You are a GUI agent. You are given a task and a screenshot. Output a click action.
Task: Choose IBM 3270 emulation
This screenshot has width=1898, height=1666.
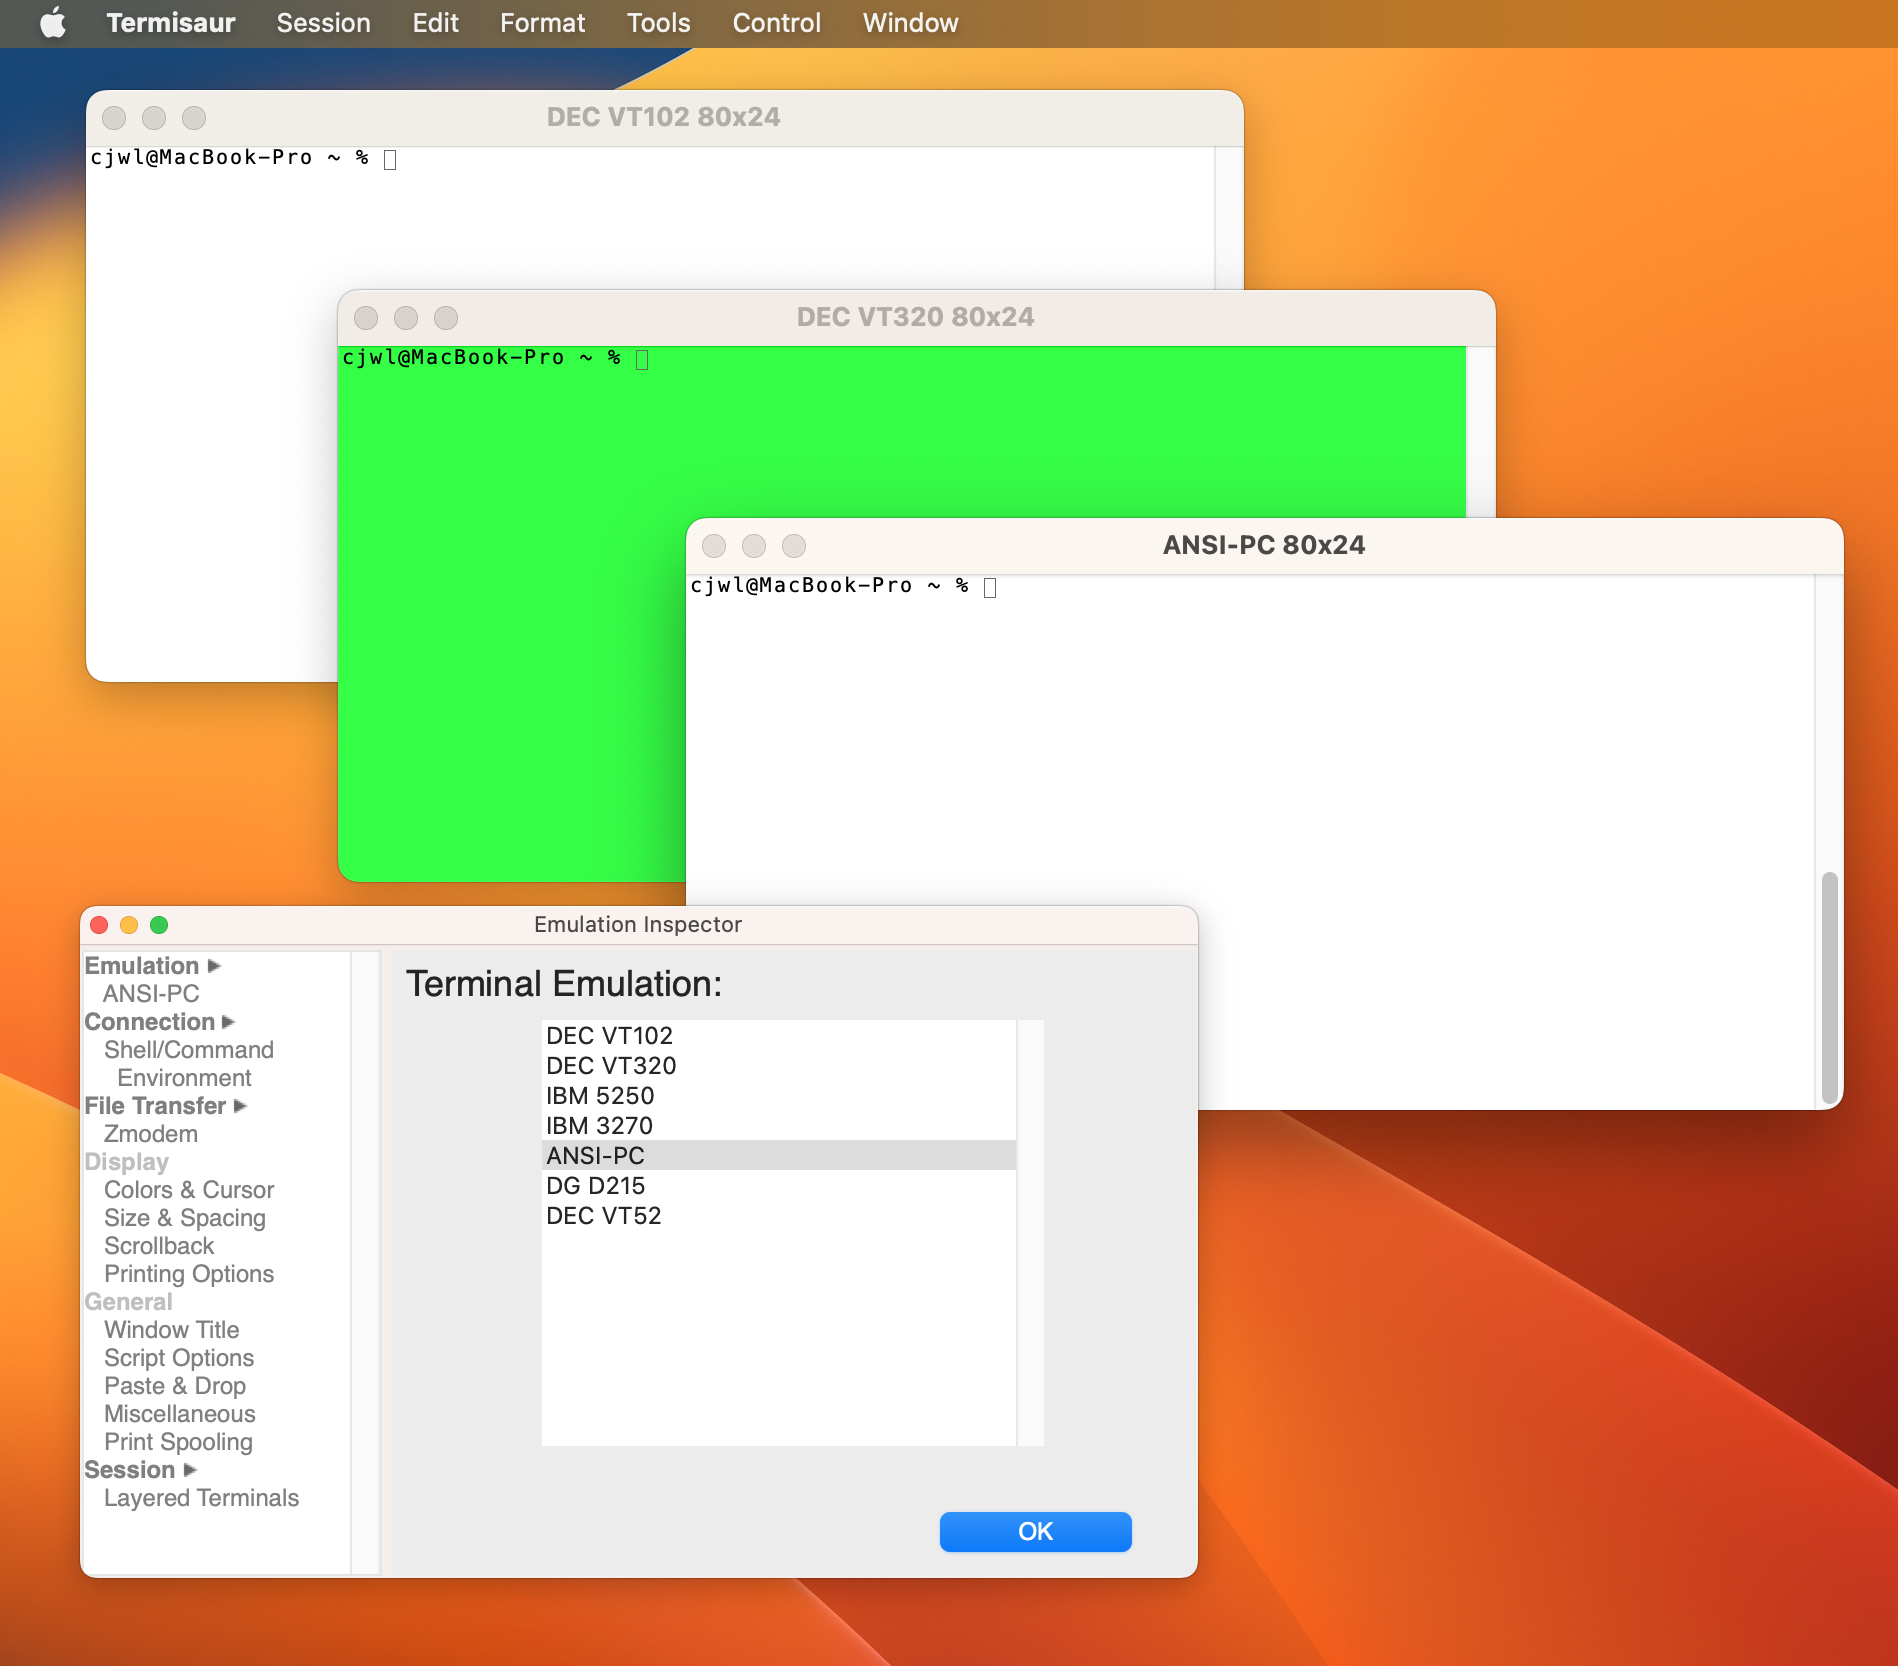[779, 1125]
